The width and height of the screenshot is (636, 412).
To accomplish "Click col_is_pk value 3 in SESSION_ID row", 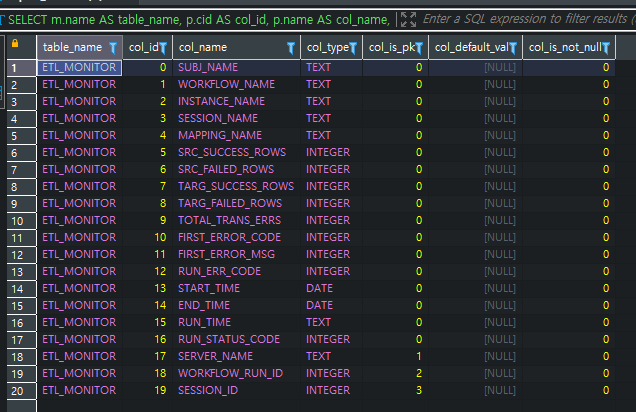I will pyautogui.click(x=395, y=391).
